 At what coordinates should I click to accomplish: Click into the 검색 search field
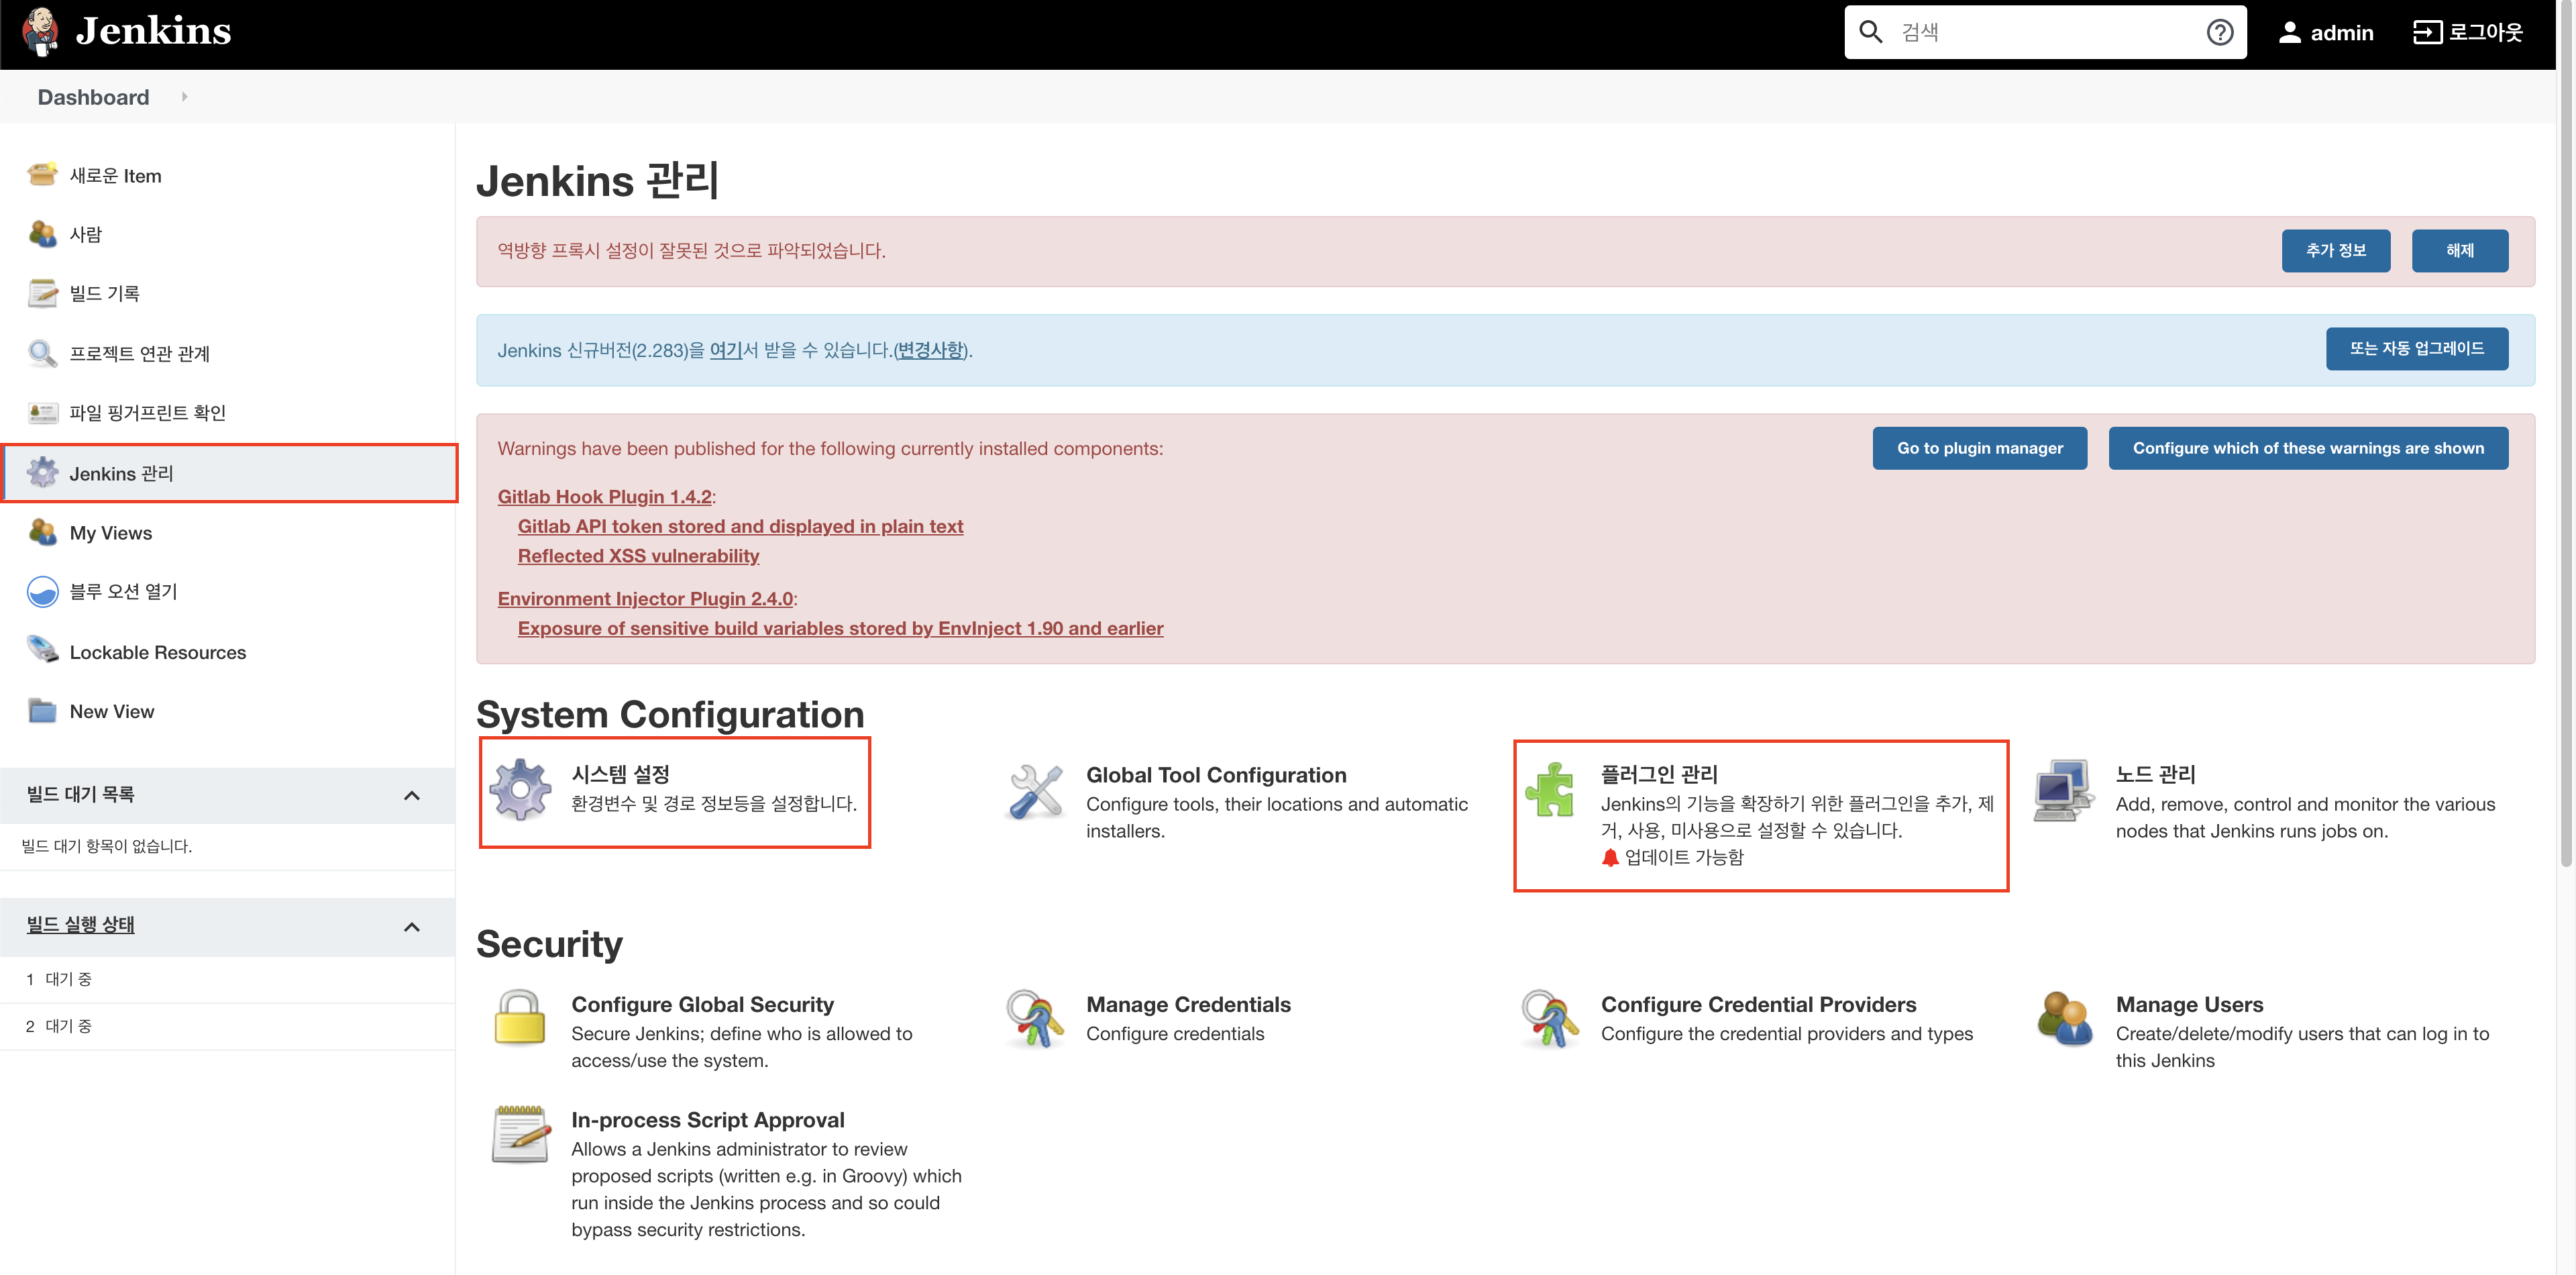tap(2045, 32)
